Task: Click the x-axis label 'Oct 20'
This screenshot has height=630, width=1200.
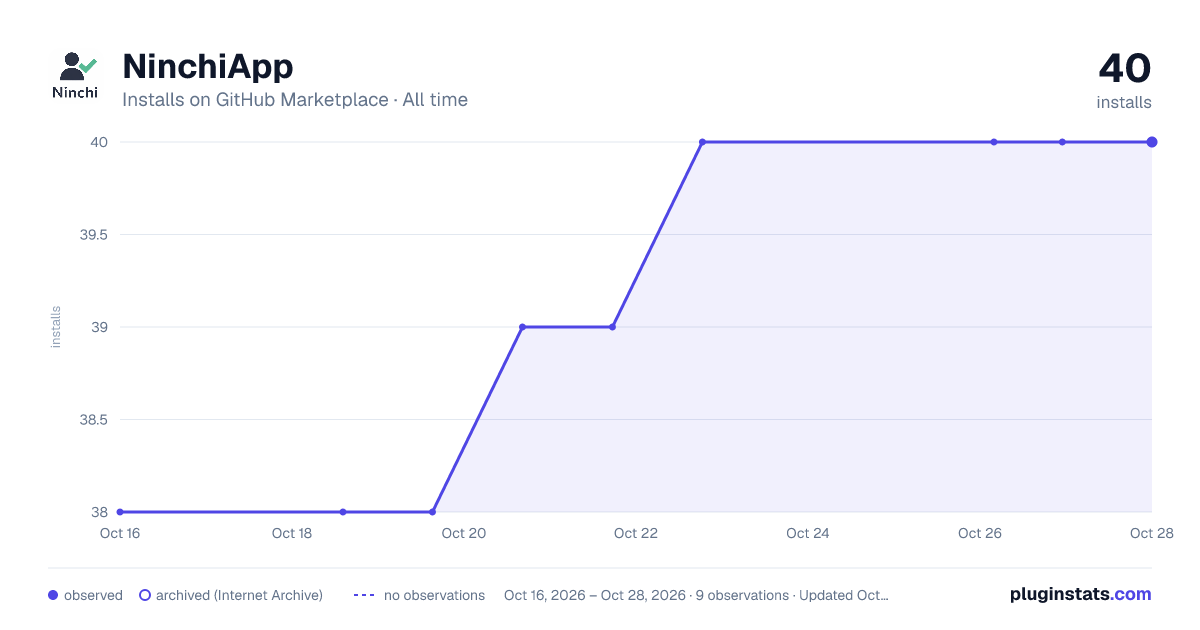Action: (464, 533)
